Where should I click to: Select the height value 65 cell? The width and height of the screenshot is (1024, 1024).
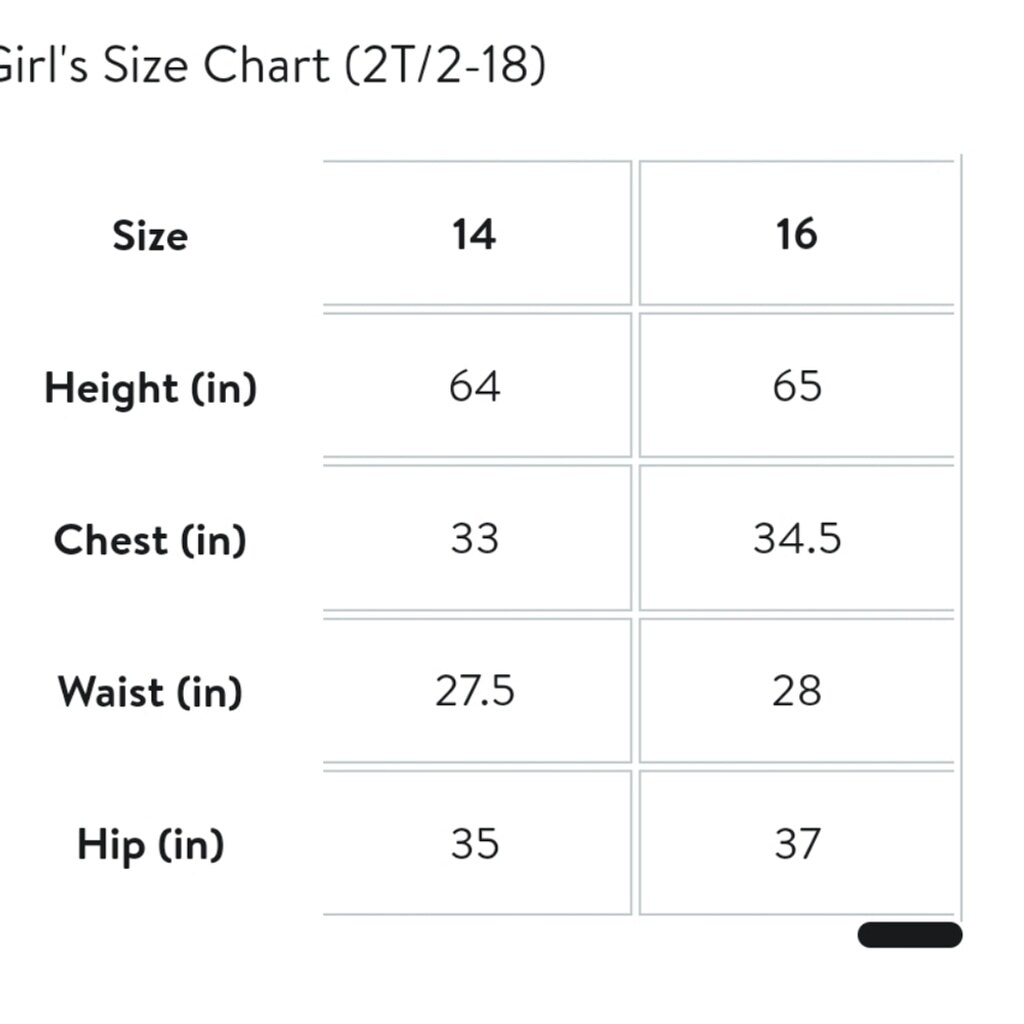click(796, 387)
